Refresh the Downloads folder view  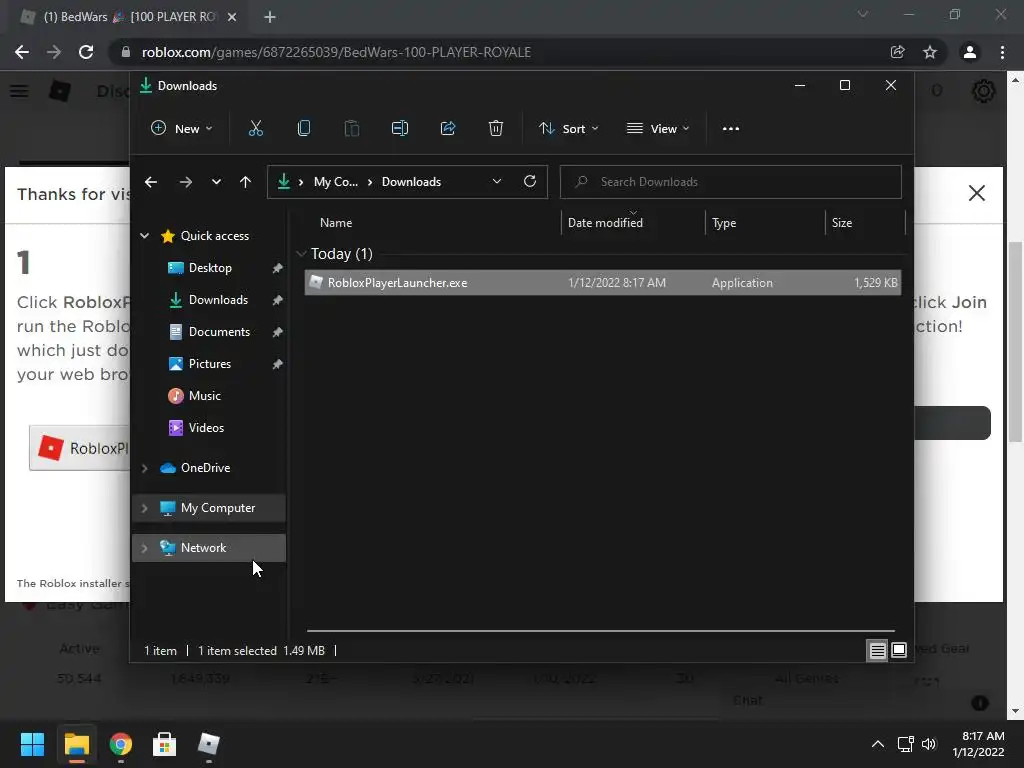pos(530,182)
